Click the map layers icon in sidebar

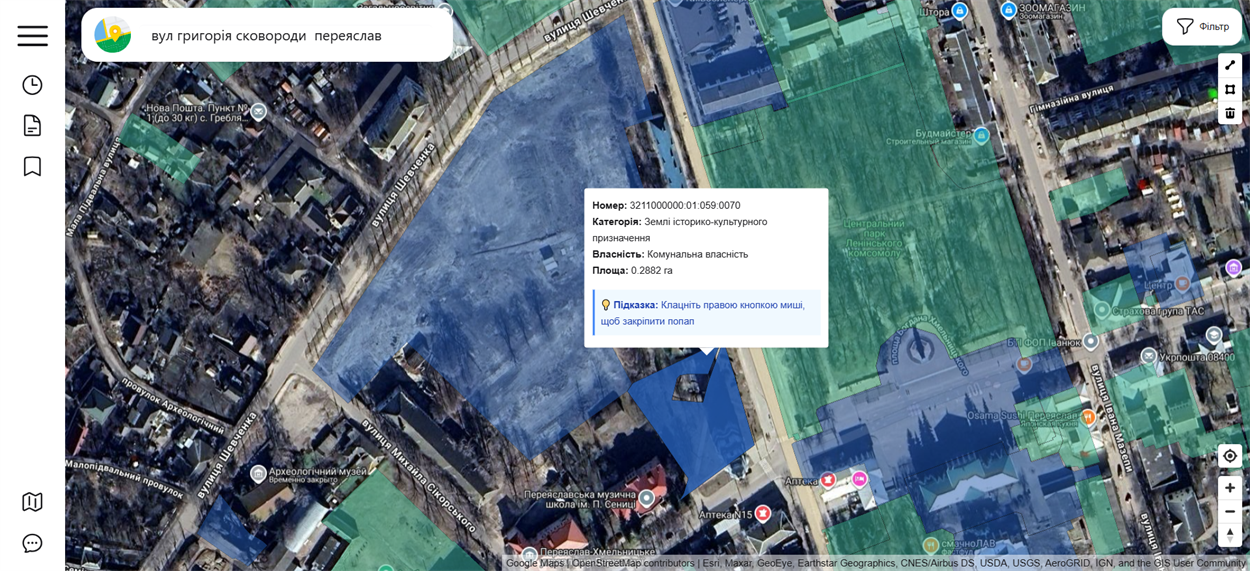[x=32, y=501]
